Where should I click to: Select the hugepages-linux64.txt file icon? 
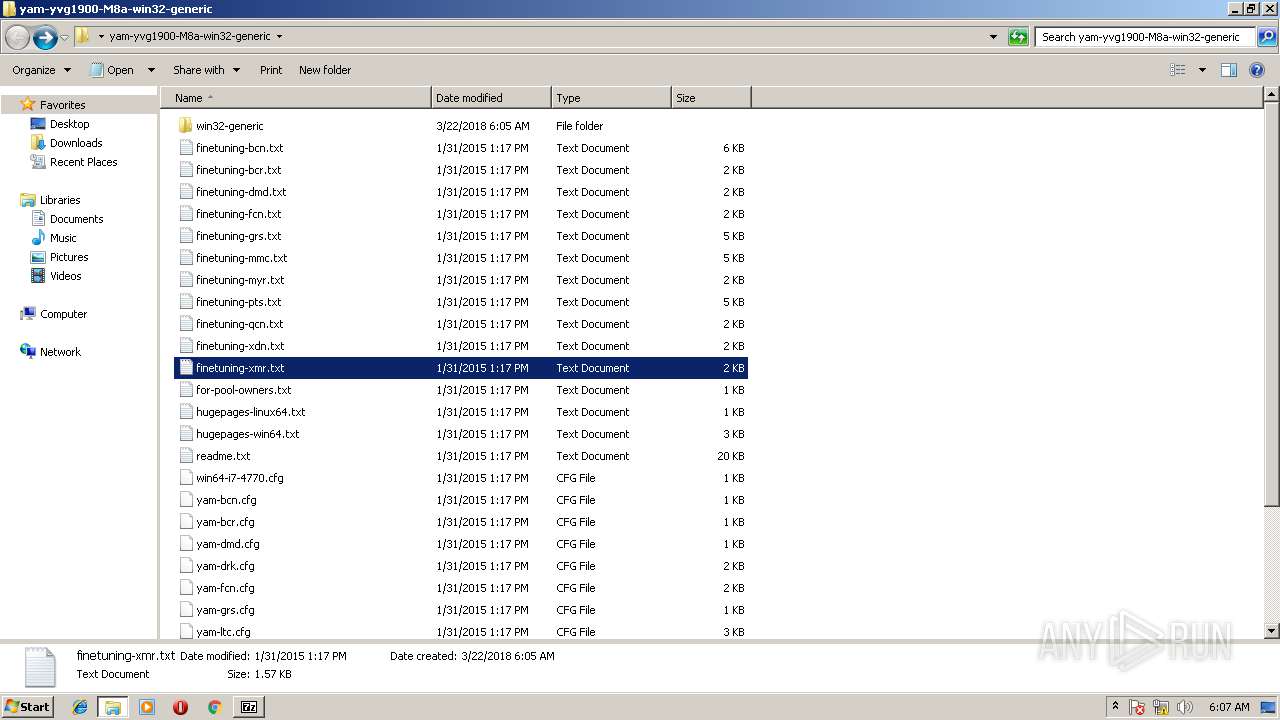[185, 412]
